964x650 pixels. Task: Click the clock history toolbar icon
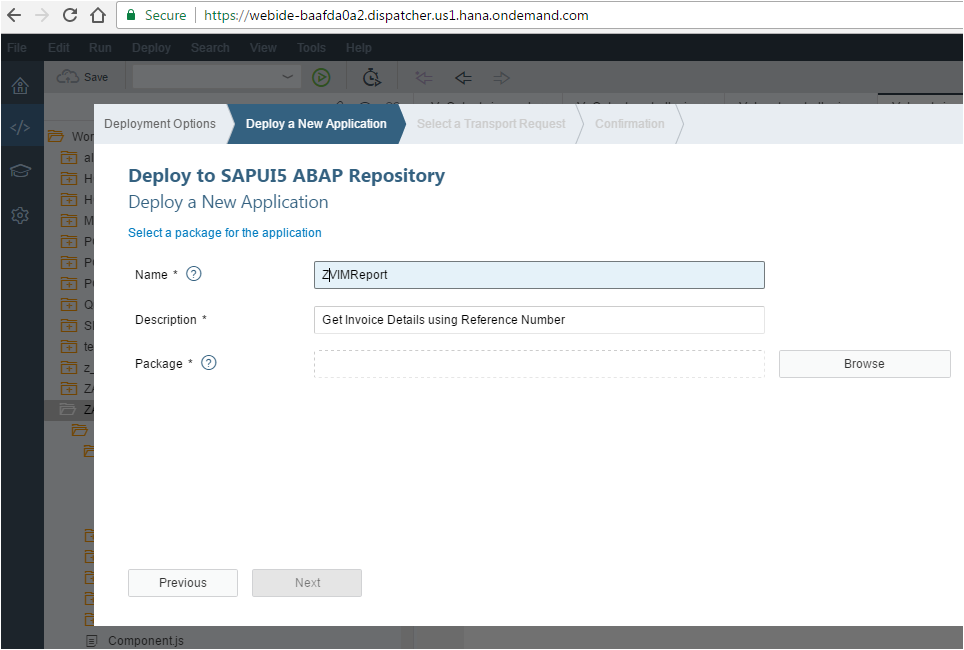[371, 77]
